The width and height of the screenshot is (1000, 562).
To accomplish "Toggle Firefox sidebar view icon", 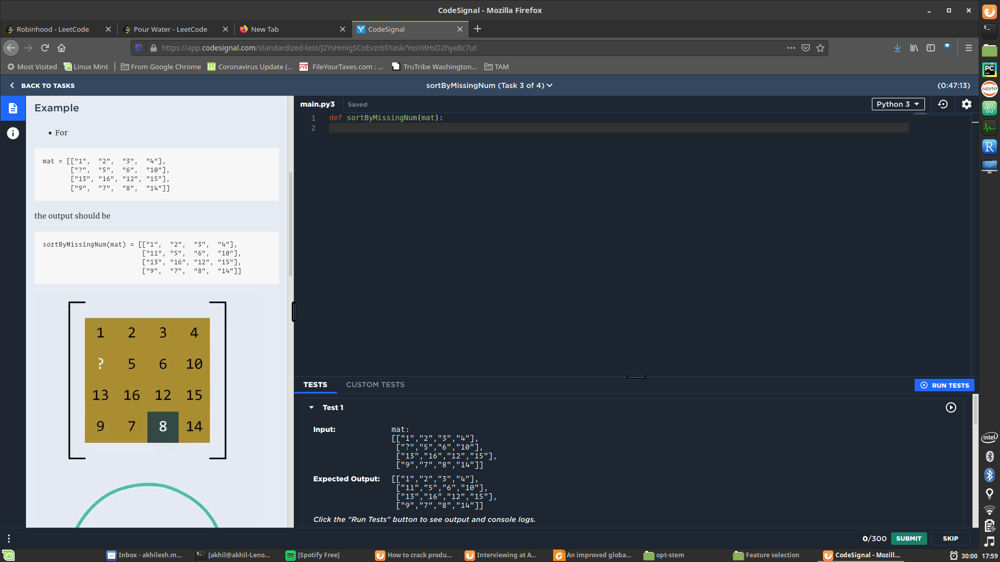I will (x=930, y=48).
